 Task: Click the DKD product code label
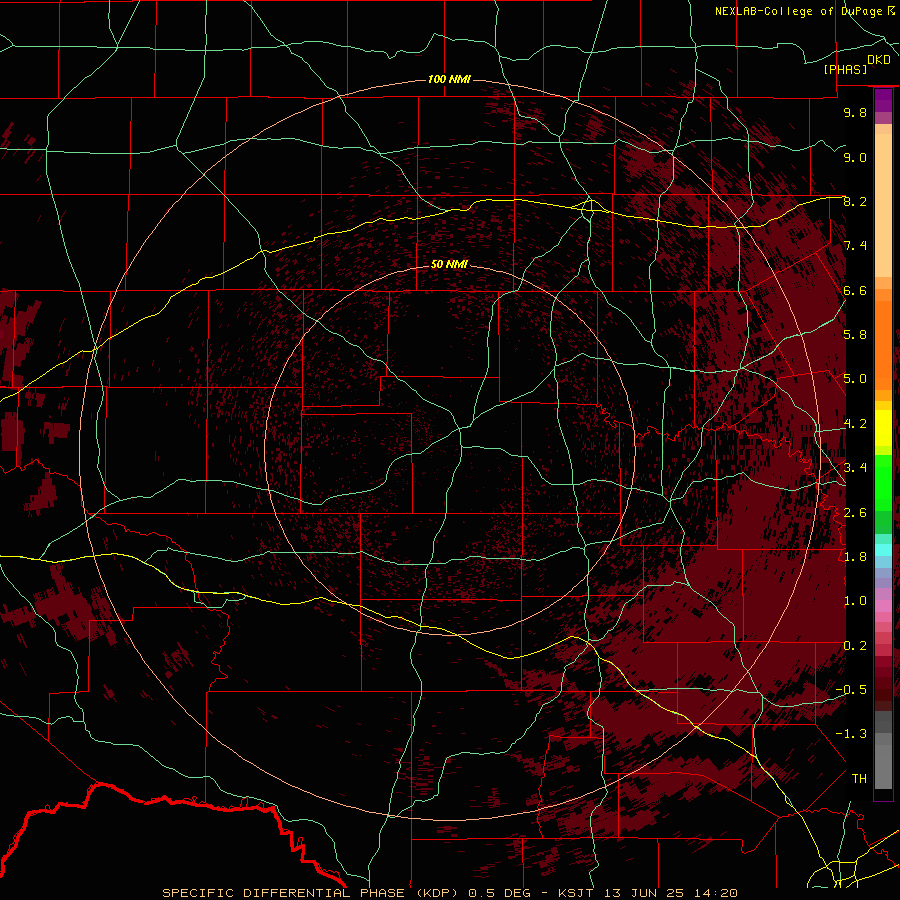click(x=878, y=59)
